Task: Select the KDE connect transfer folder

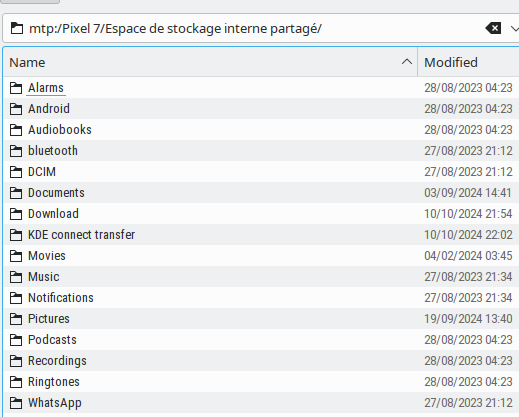Action: pos(81,235)
